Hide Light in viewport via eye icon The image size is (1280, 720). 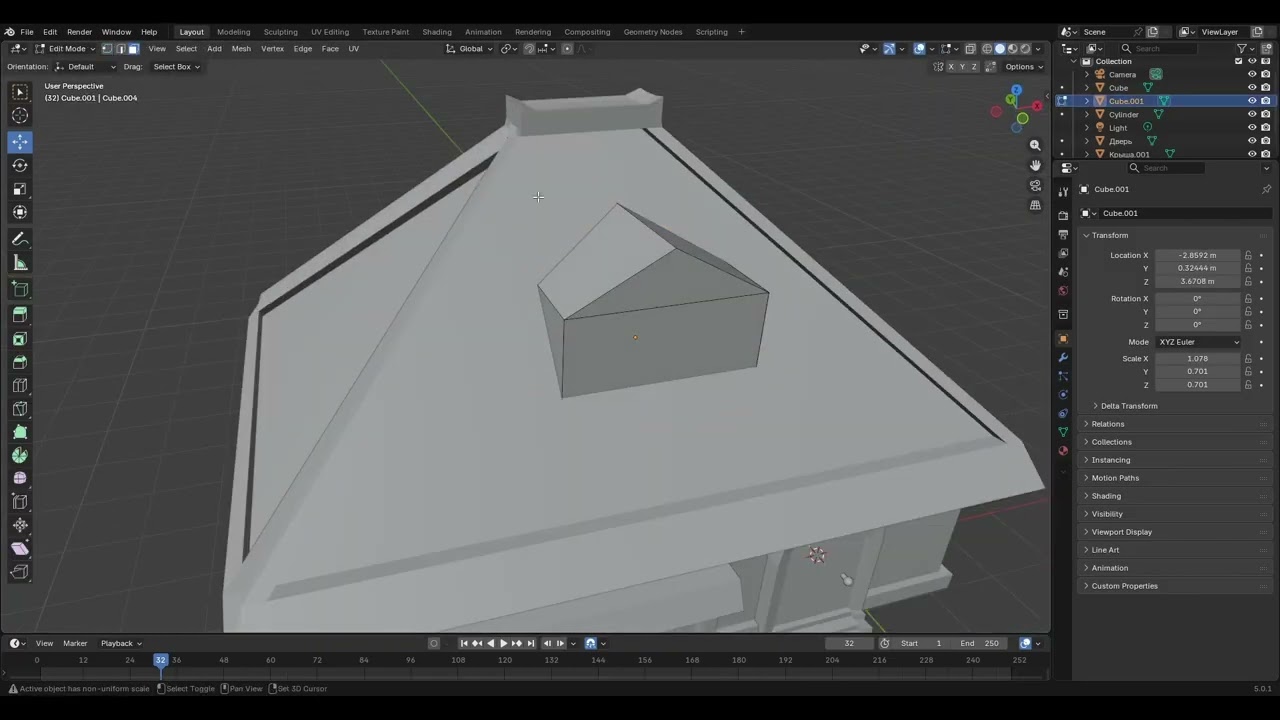pos(1251,127)
